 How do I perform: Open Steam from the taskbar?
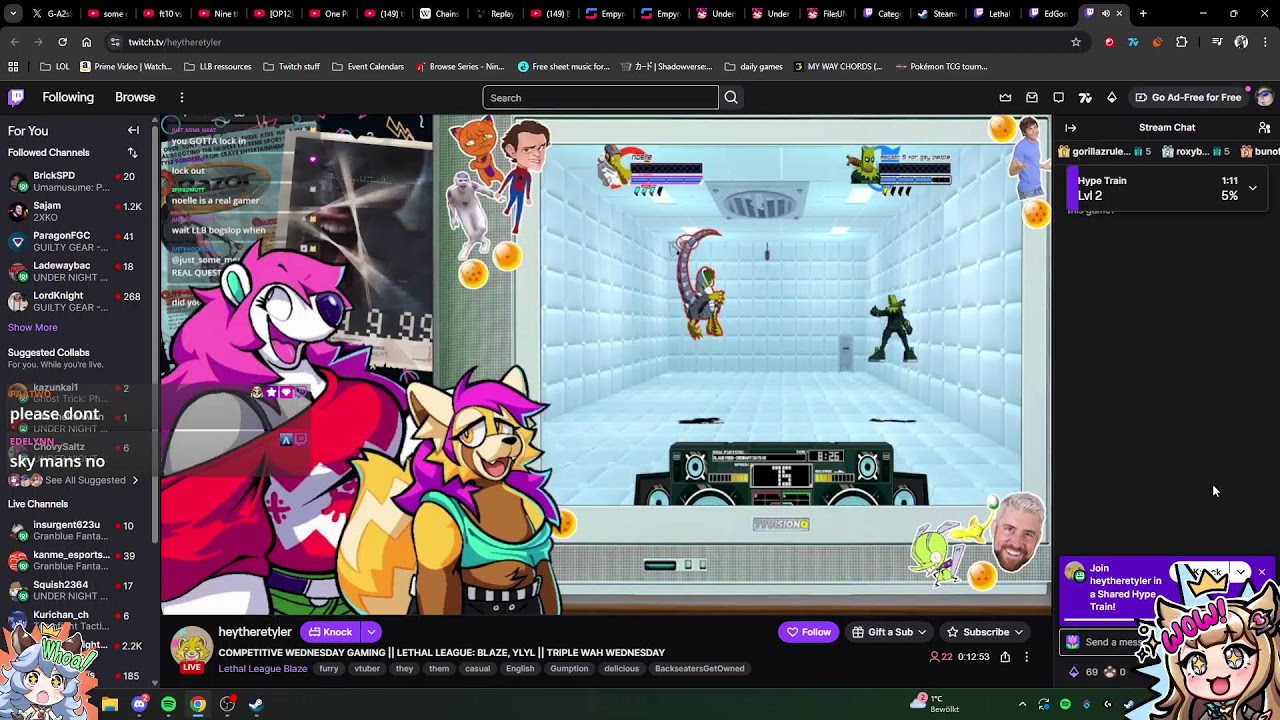[x=256, y=704]
